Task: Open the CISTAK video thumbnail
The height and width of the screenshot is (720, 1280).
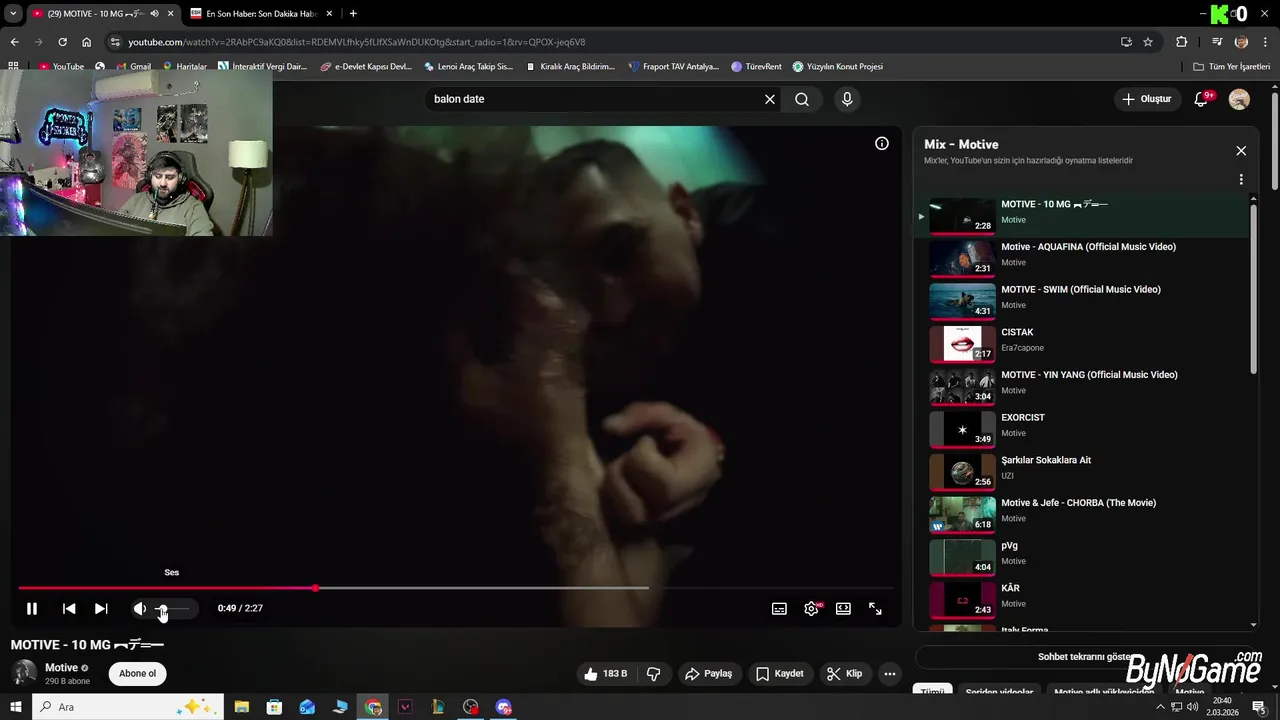Action: coord(962,343)
